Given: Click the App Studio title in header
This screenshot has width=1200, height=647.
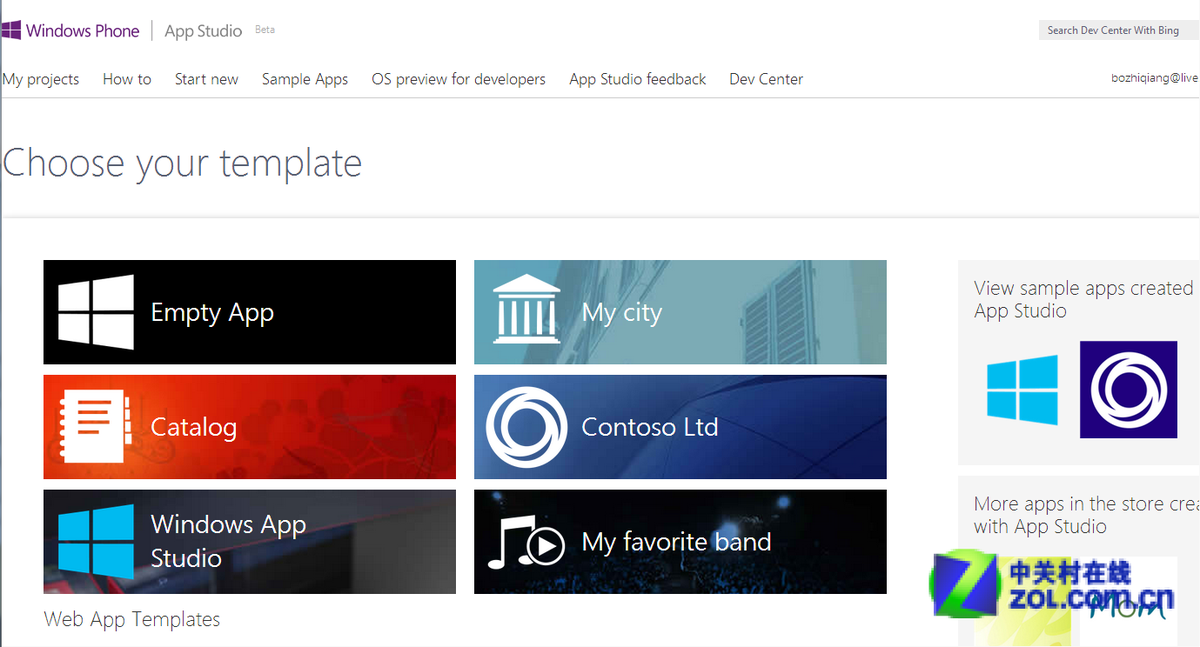Looking at the screenshot, I should coord(203,31).
